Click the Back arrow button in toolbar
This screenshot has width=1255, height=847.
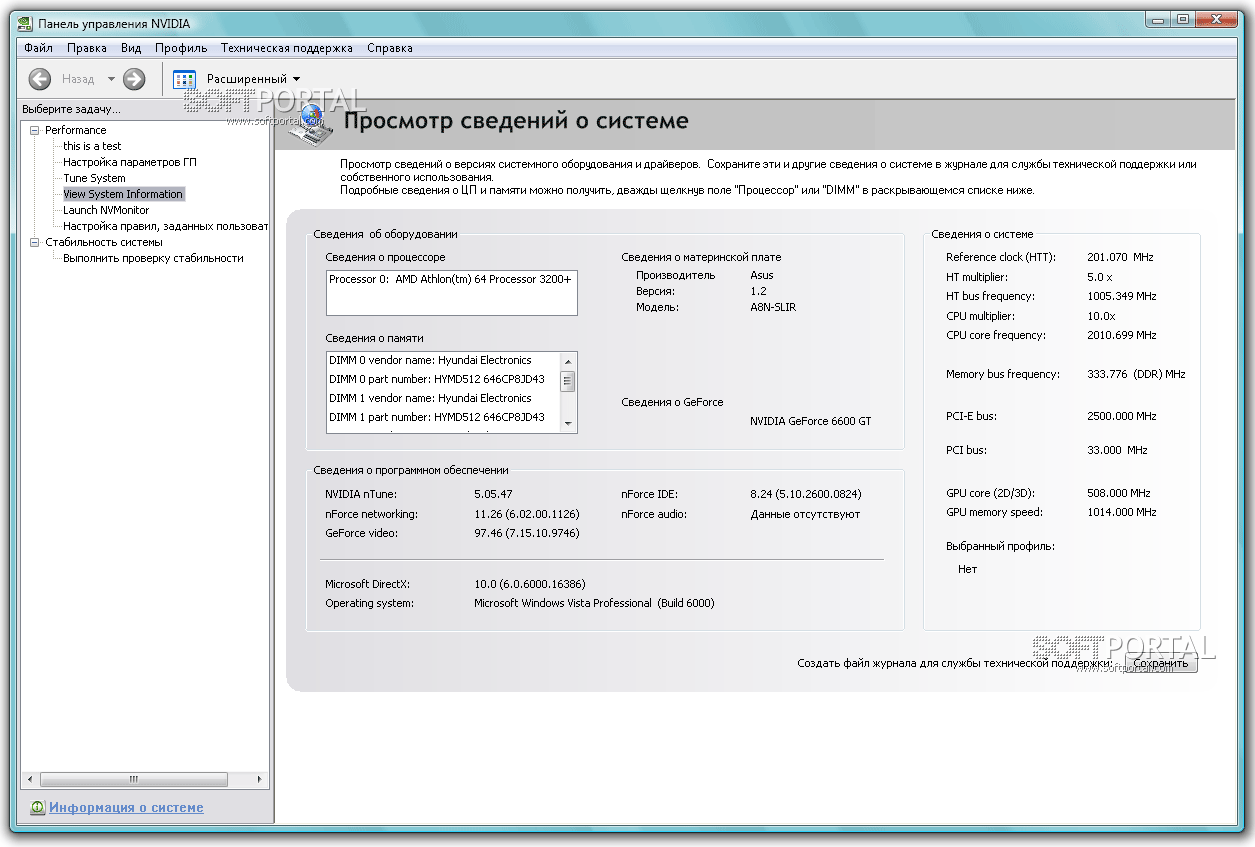click(x=40, y=79)
